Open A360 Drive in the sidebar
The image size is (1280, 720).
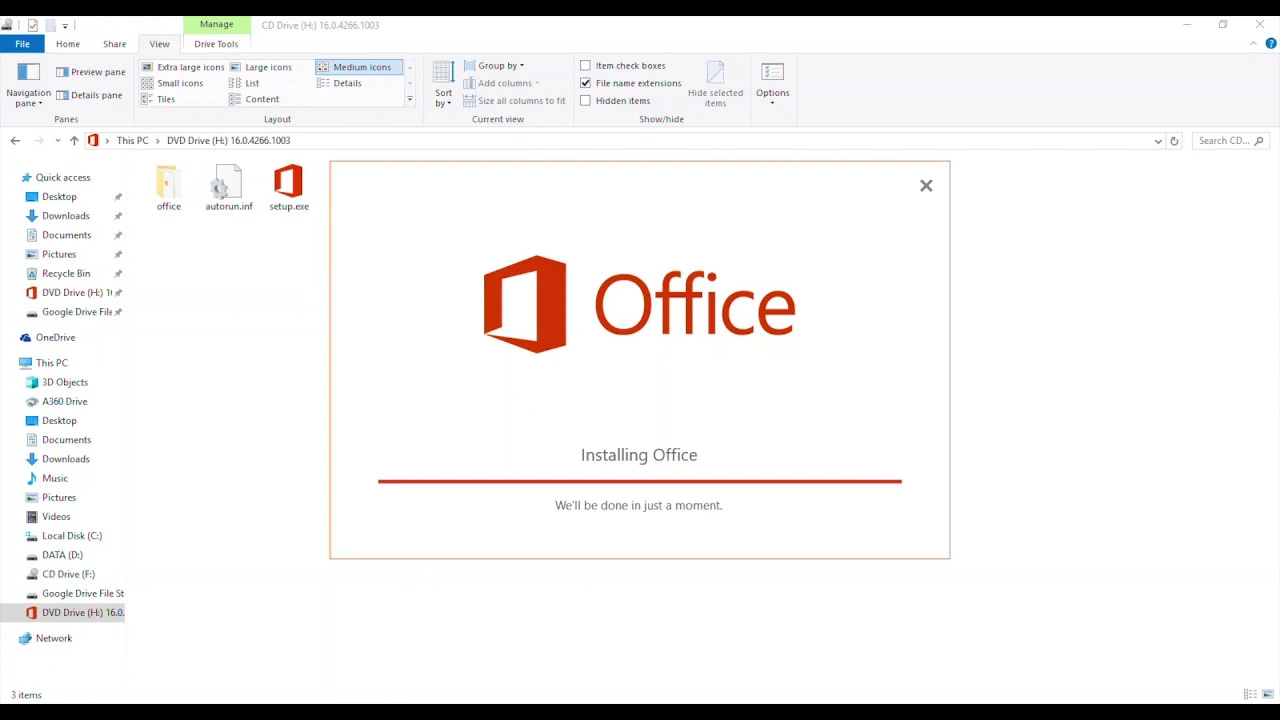pyautogui.click(x=64, y=401)
